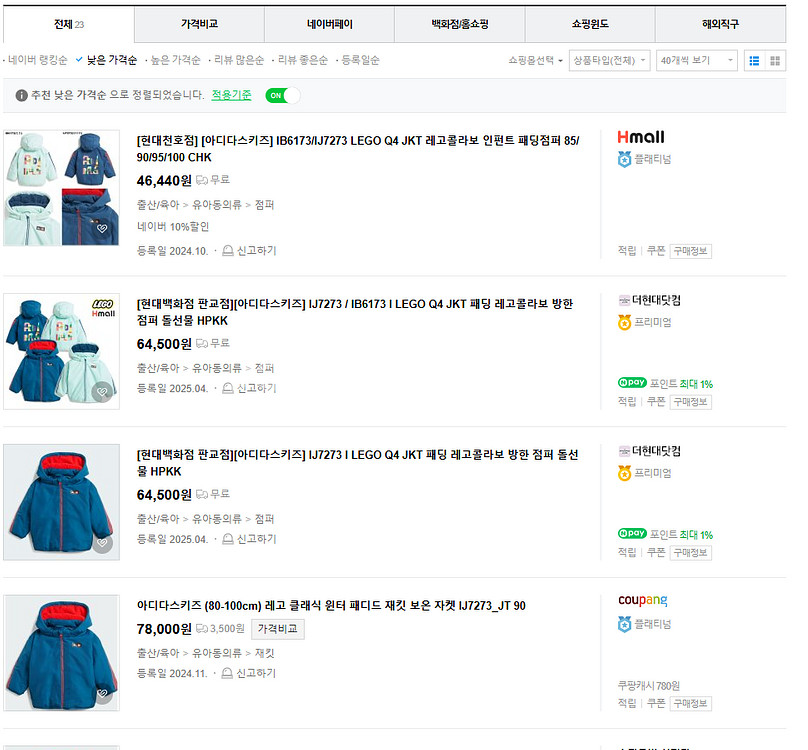The image size is (808, 750).
Task: Open IJ7273 / IB6173 four-jacket thumbnail
Action: point(61,352)
